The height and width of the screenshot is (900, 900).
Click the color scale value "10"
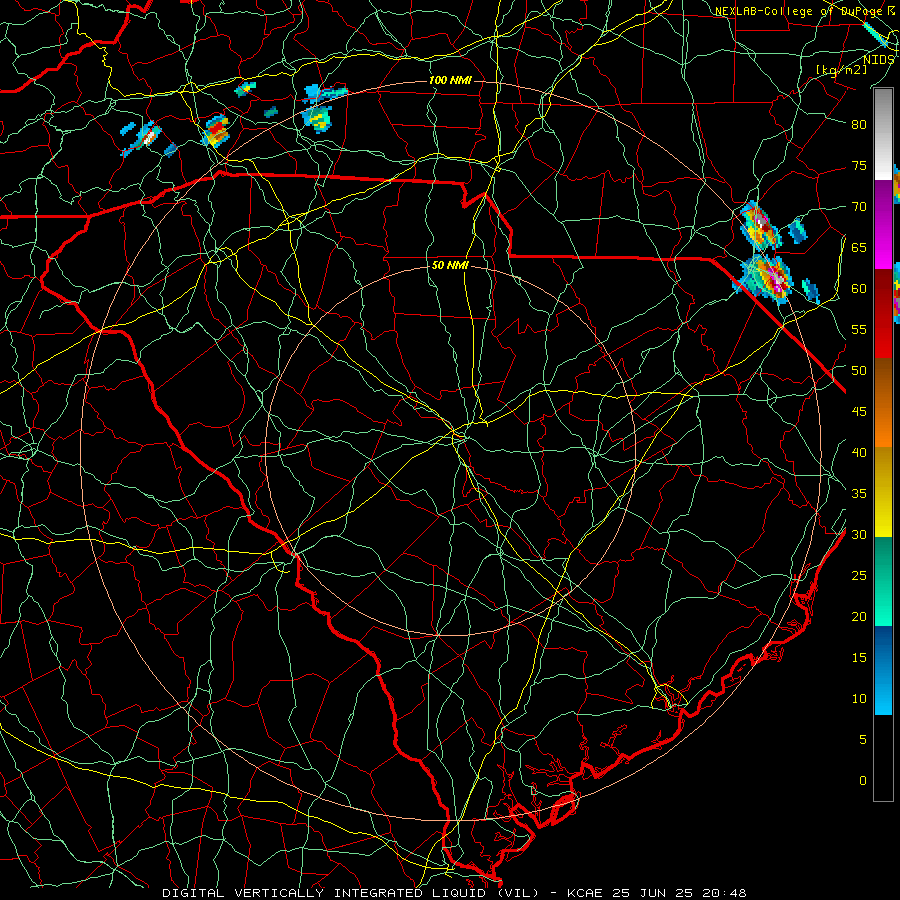[859, 699]
